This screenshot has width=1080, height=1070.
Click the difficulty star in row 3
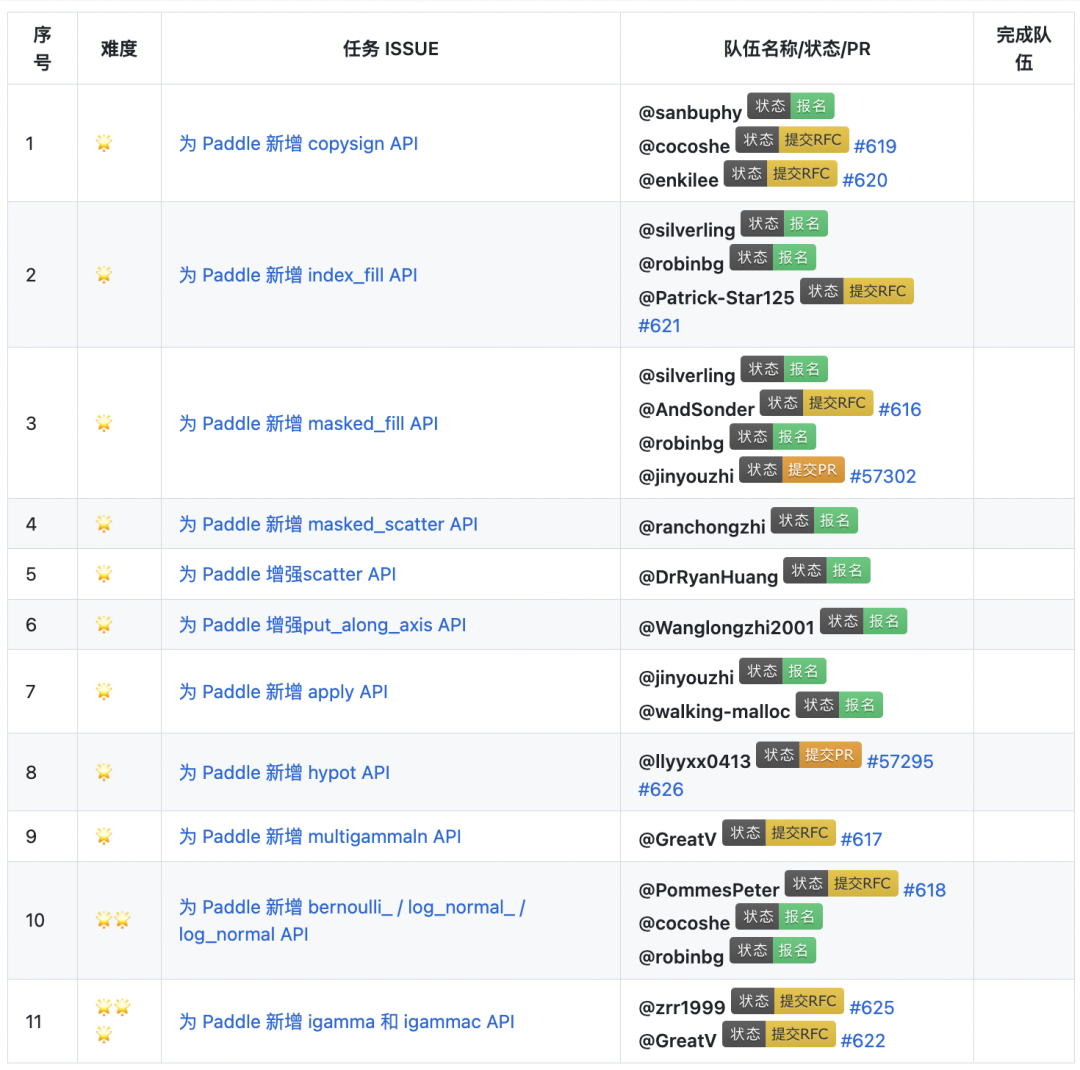tap(104, 422)
